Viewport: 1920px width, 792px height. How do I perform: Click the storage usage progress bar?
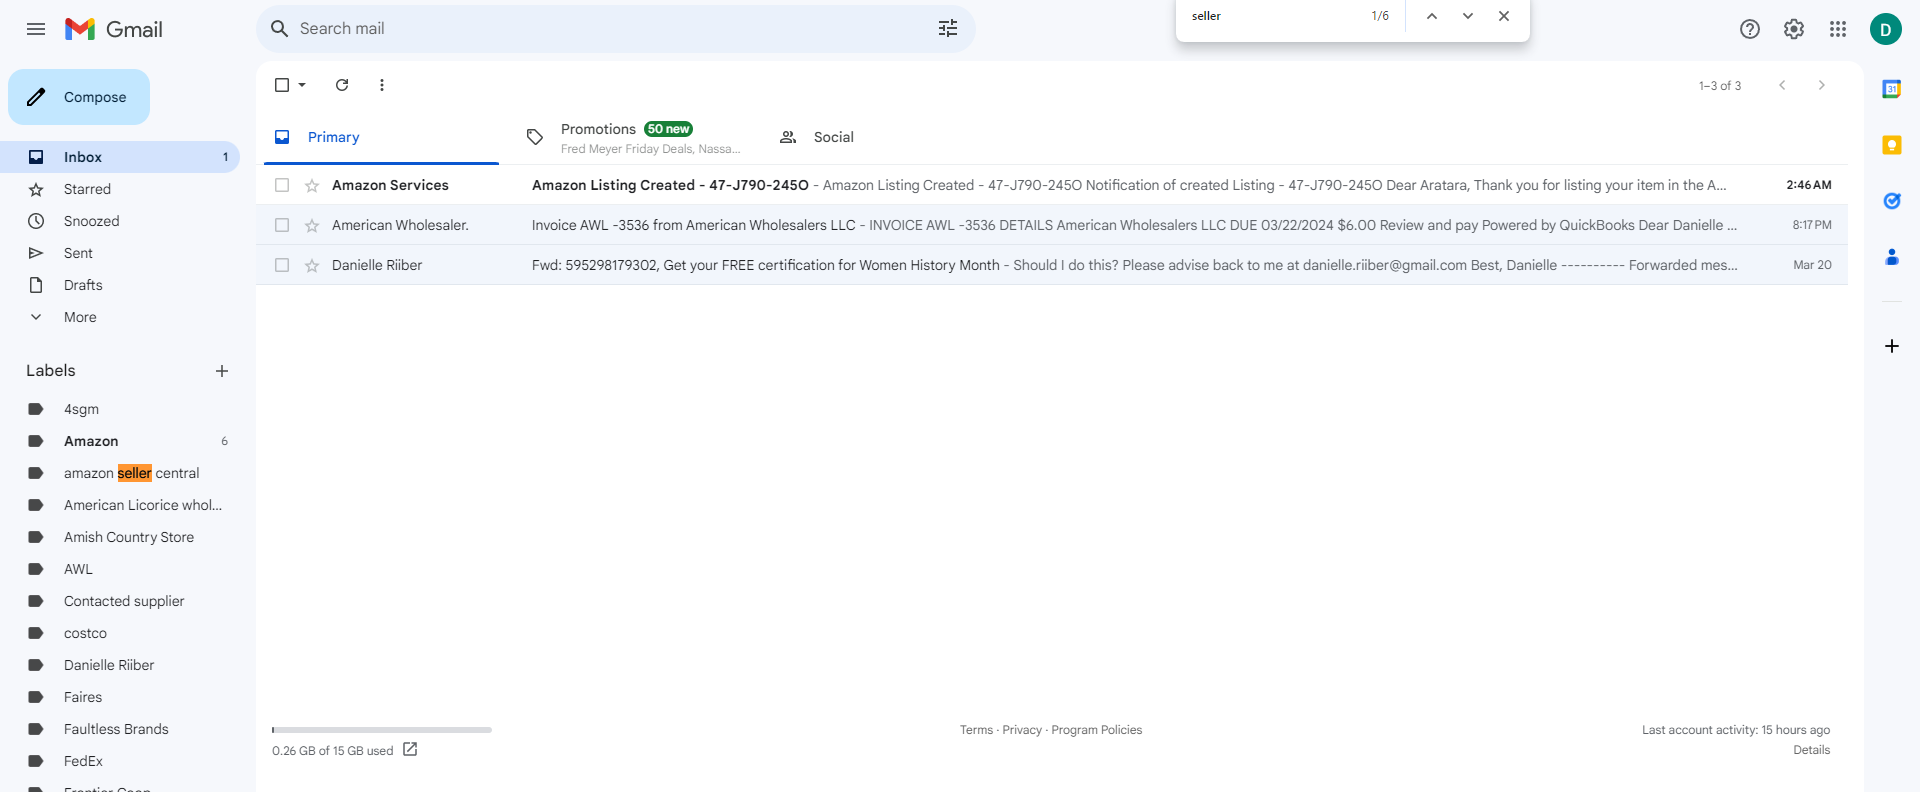(382, 730)
